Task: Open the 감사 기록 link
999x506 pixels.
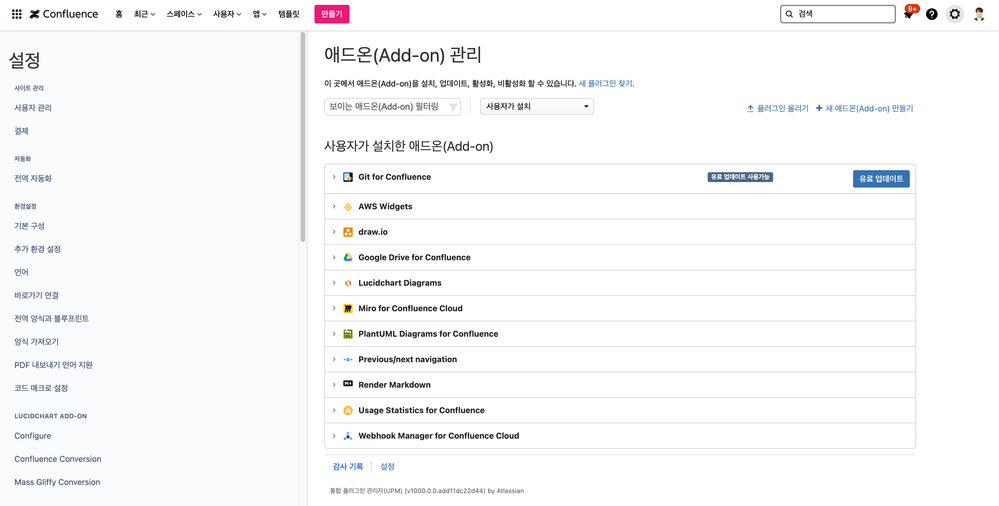Action: (348, 466)
